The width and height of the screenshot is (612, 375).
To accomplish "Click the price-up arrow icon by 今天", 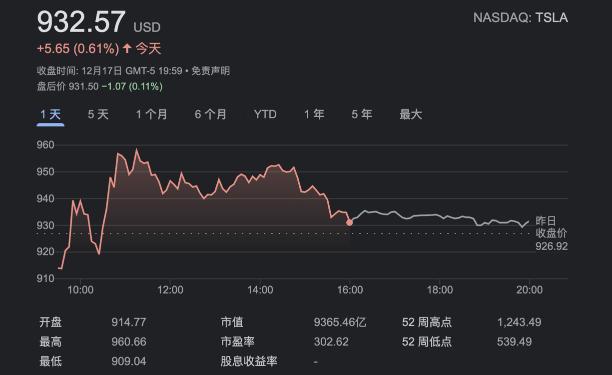I will pos(127,48).
